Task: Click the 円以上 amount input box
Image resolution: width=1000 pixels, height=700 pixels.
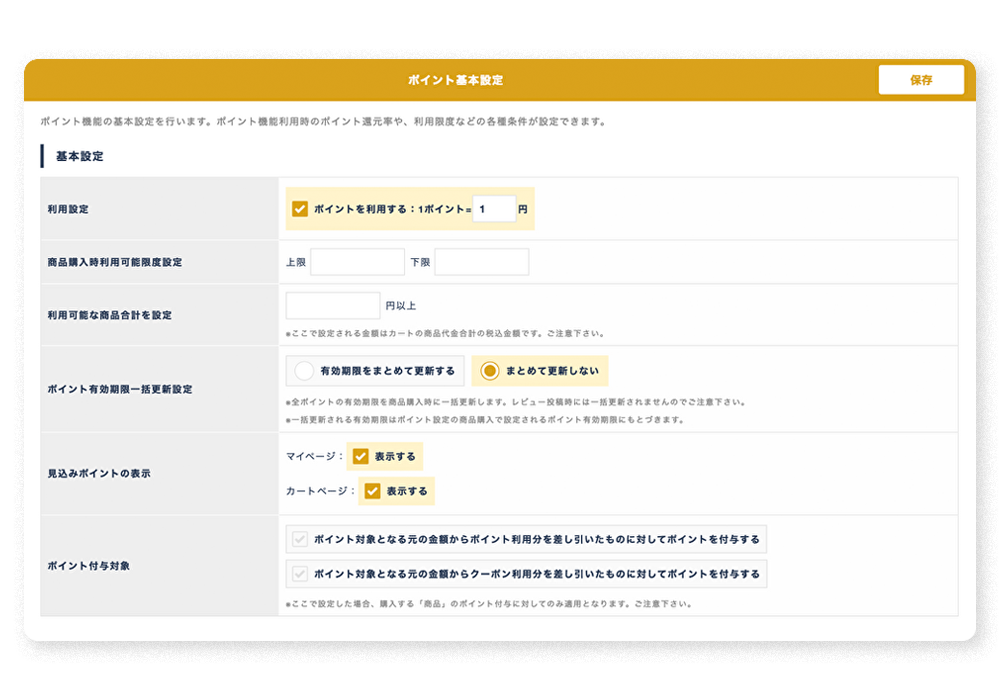Action: 333,306
